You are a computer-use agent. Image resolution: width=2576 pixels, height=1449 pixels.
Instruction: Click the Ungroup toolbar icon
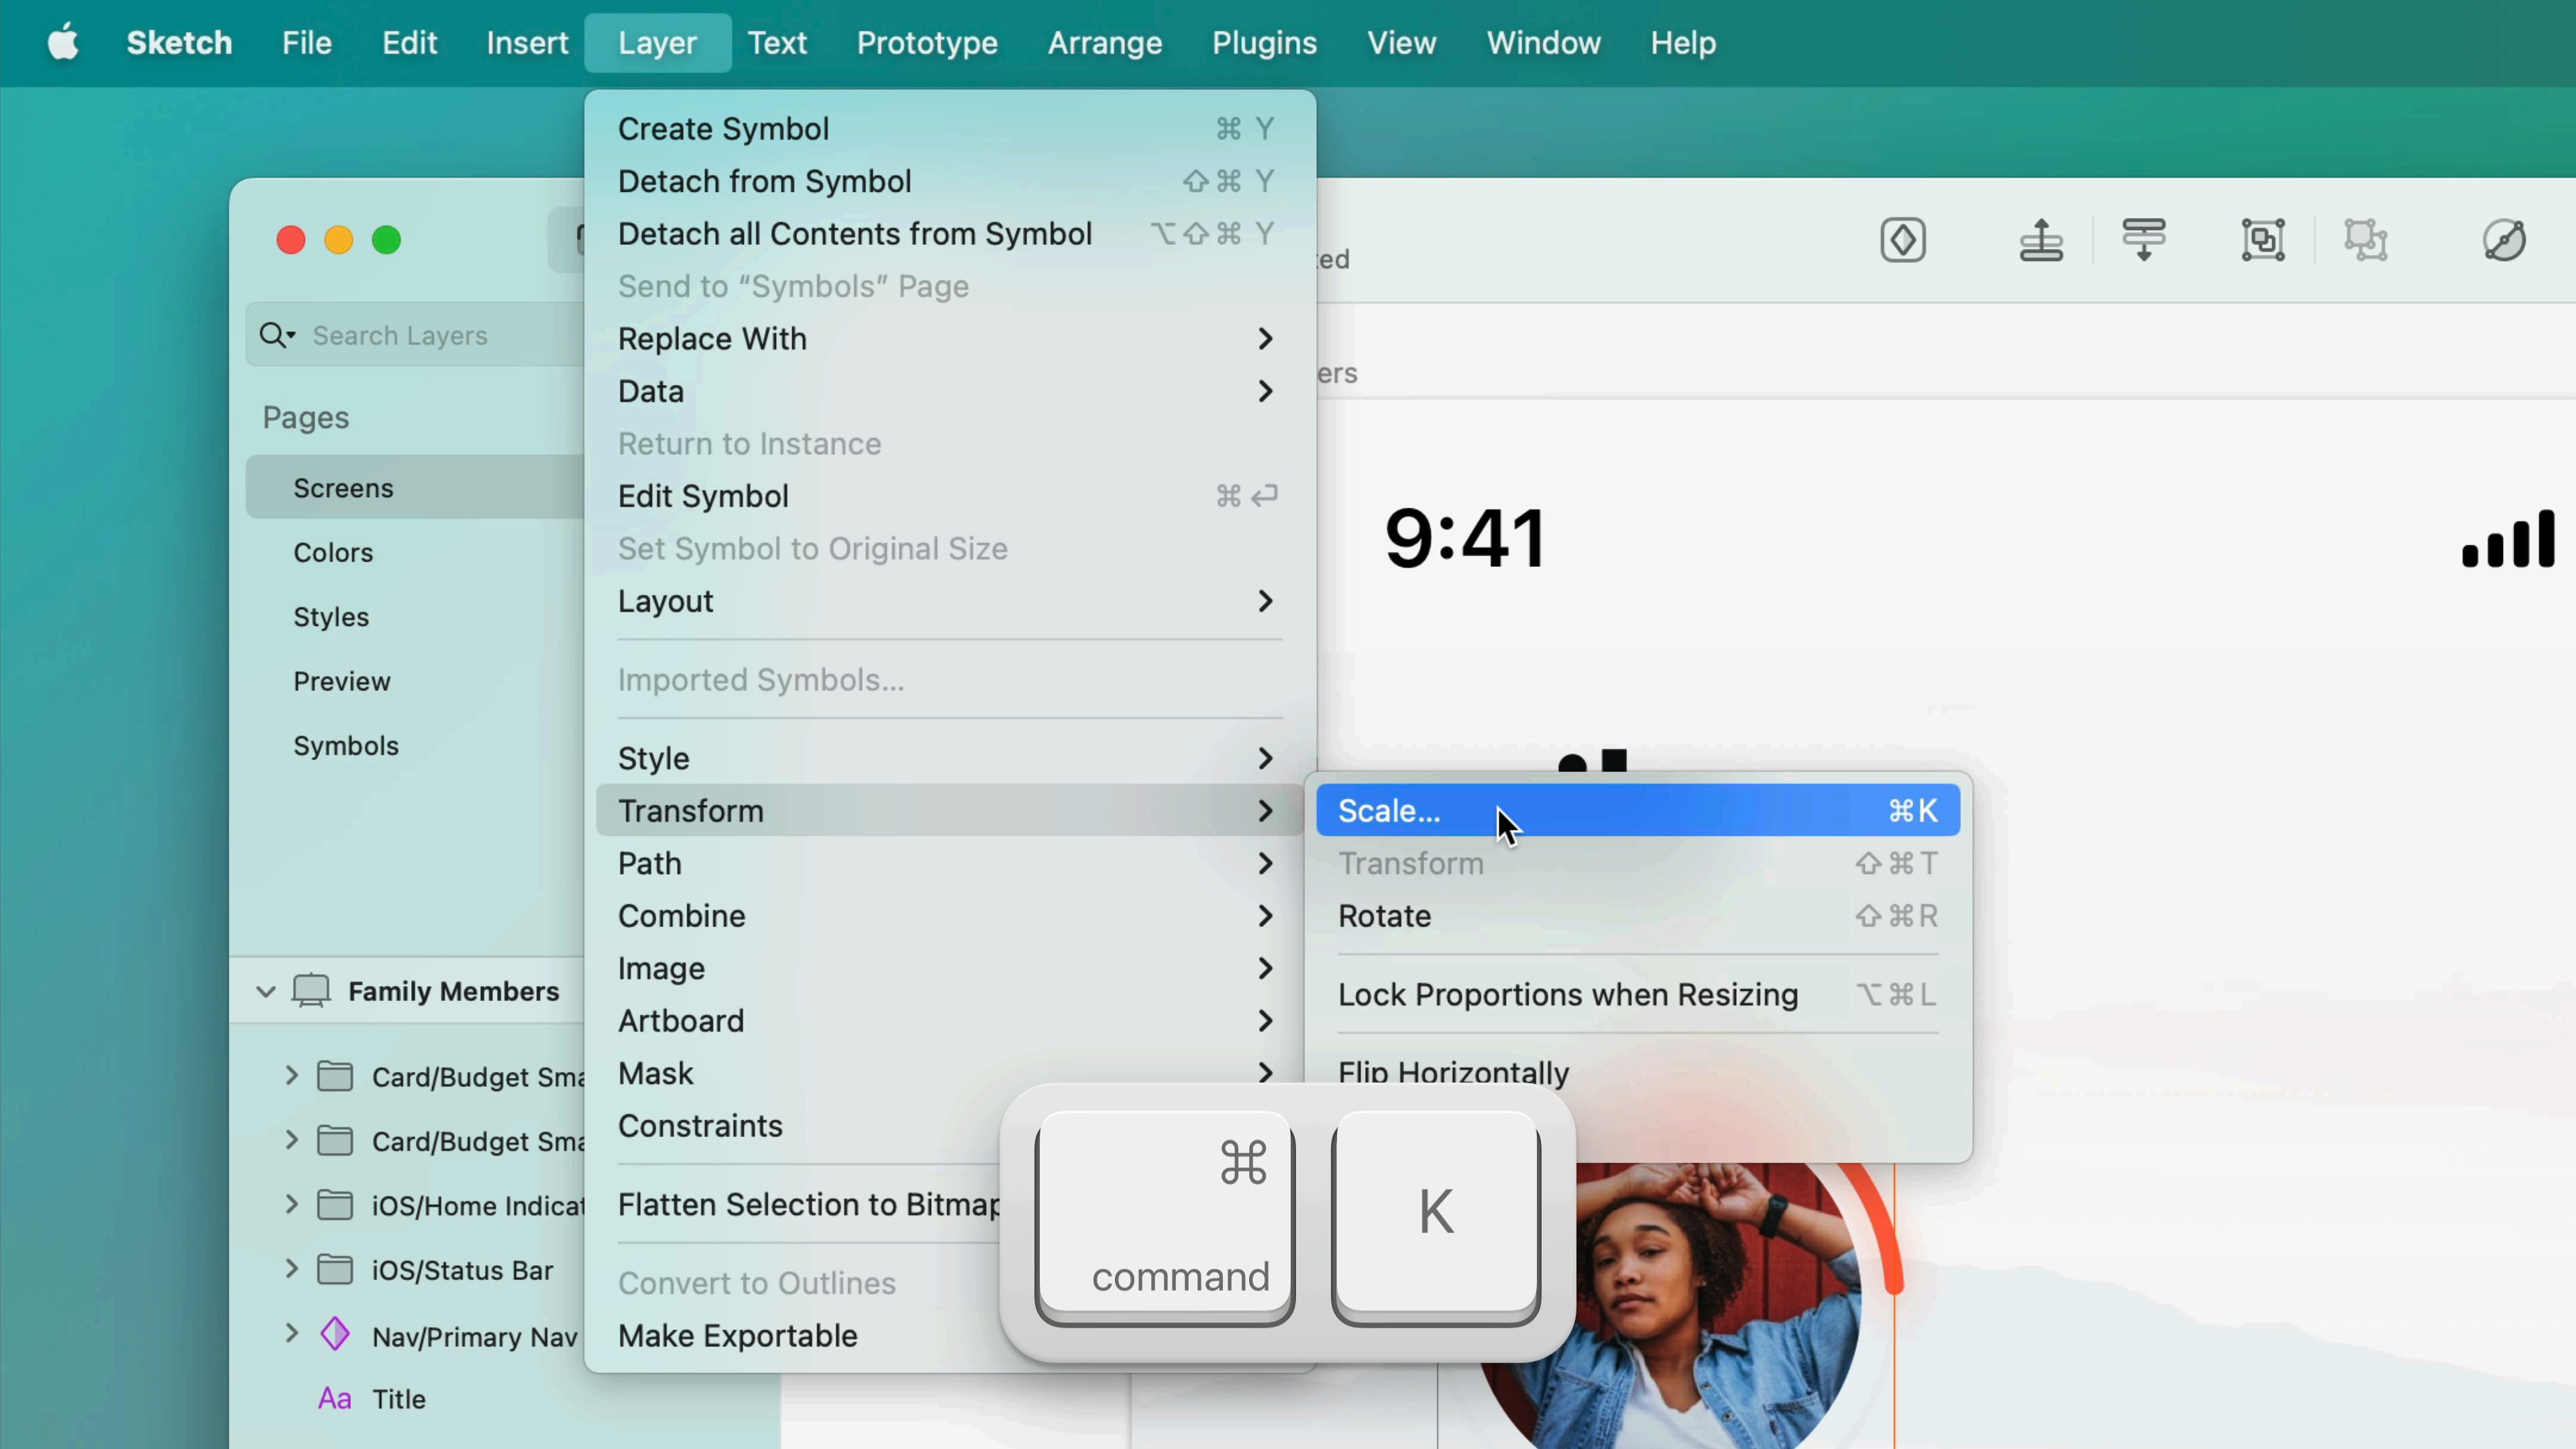[2366, 240]
